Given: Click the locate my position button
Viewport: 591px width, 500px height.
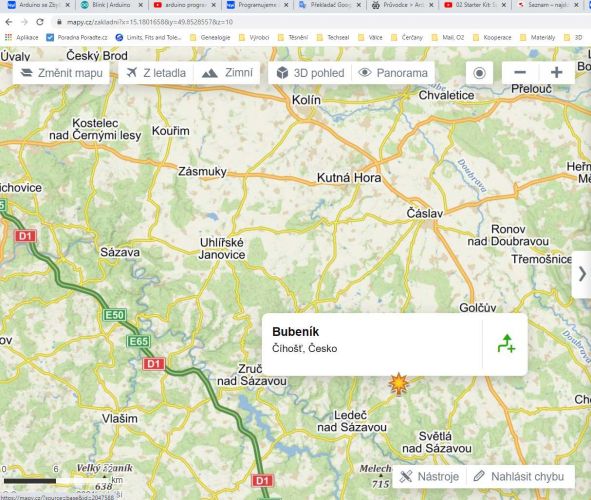Looking at the screenshot, I should click(479, 73).
